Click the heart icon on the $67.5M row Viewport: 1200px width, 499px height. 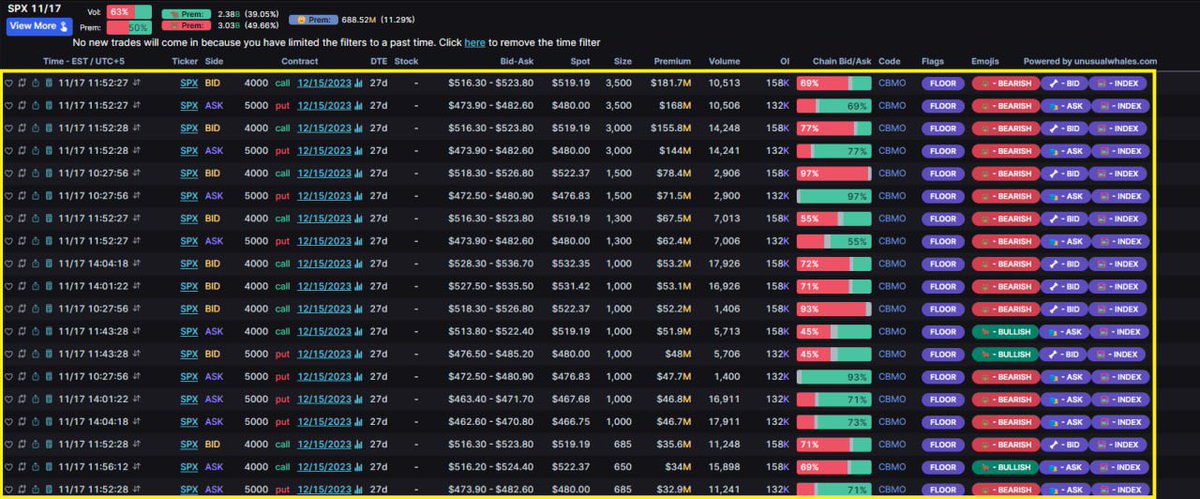[x=9, y=218]
